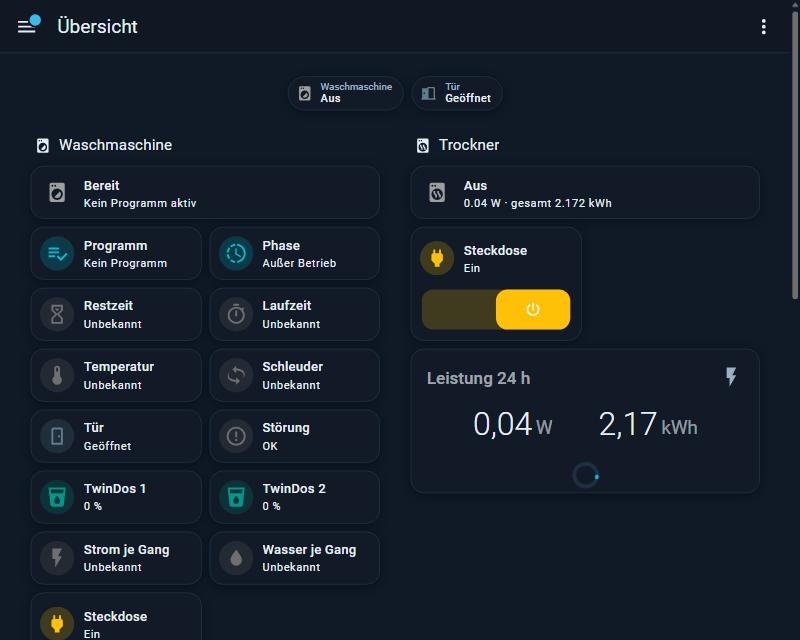This screenshot has width=800, height=640.
Task: Click the Laufzeit tile label
Action: [286, 306]
